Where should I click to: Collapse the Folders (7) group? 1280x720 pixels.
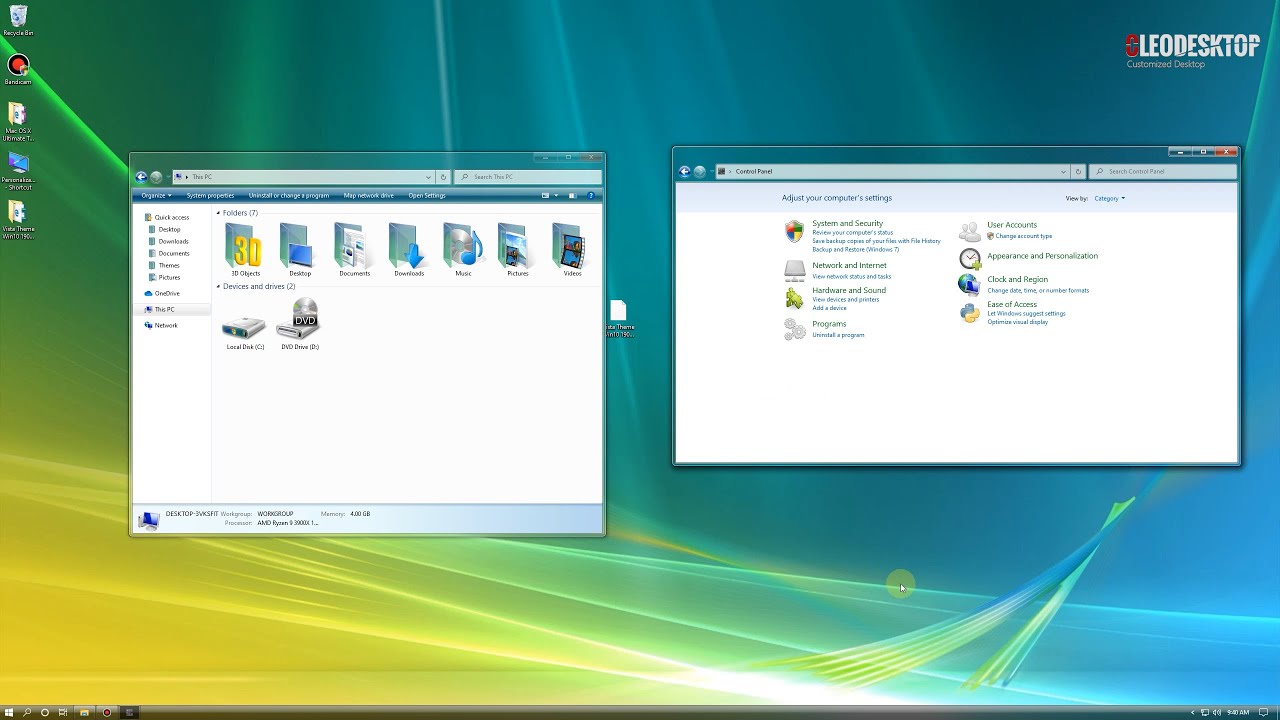219,213
